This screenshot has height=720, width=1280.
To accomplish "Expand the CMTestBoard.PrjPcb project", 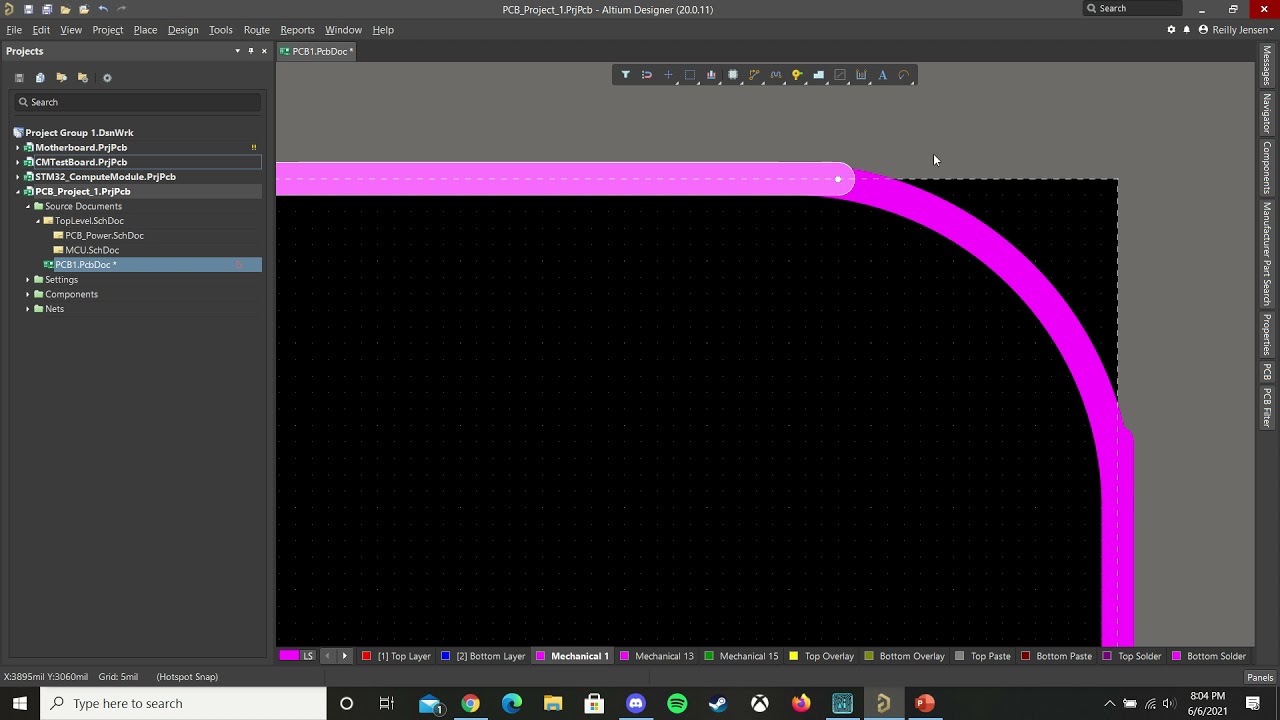I will pyautogui.click(x=17, y=162).
